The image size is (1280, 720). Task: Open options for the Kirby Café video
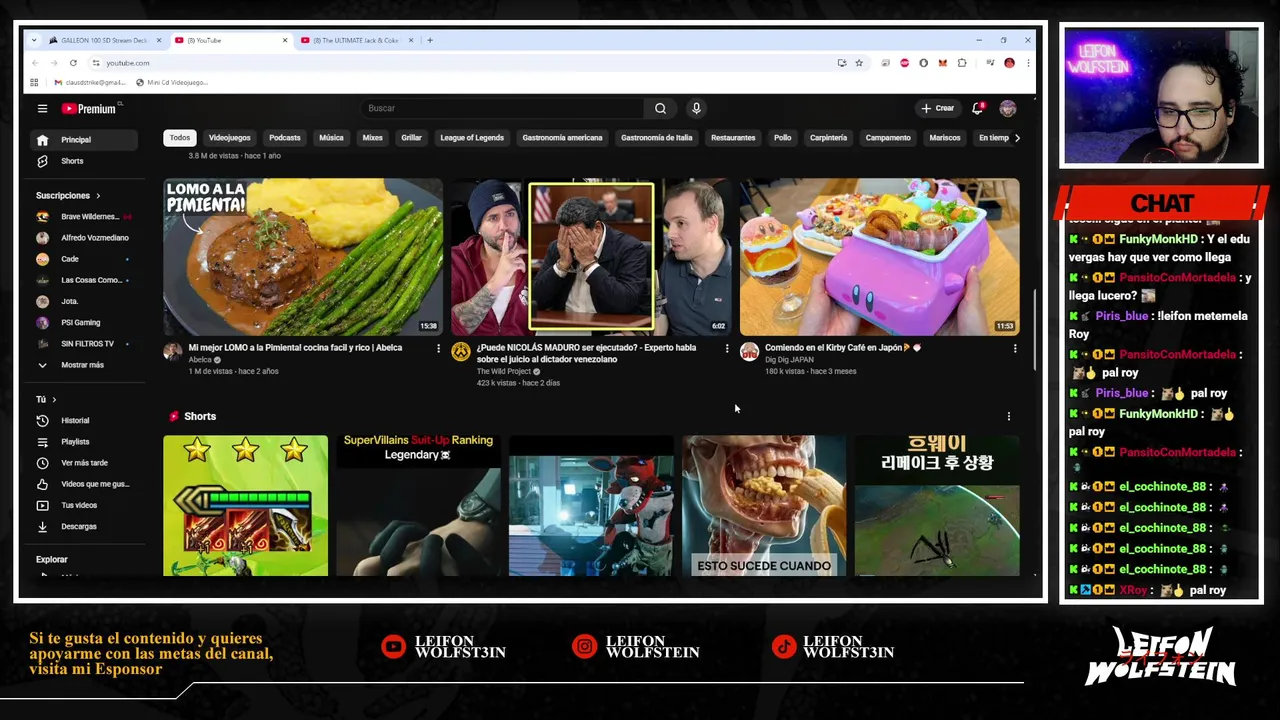(1015, 348)
